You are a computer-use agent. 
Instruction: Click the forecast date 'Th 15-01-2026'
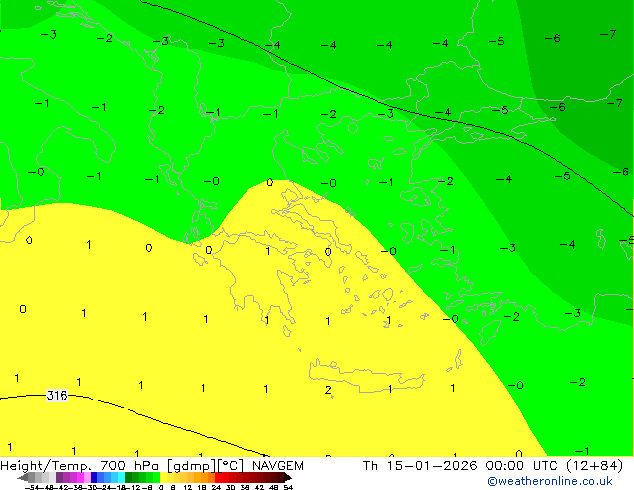pyautogui.click(x=420, y=466)
